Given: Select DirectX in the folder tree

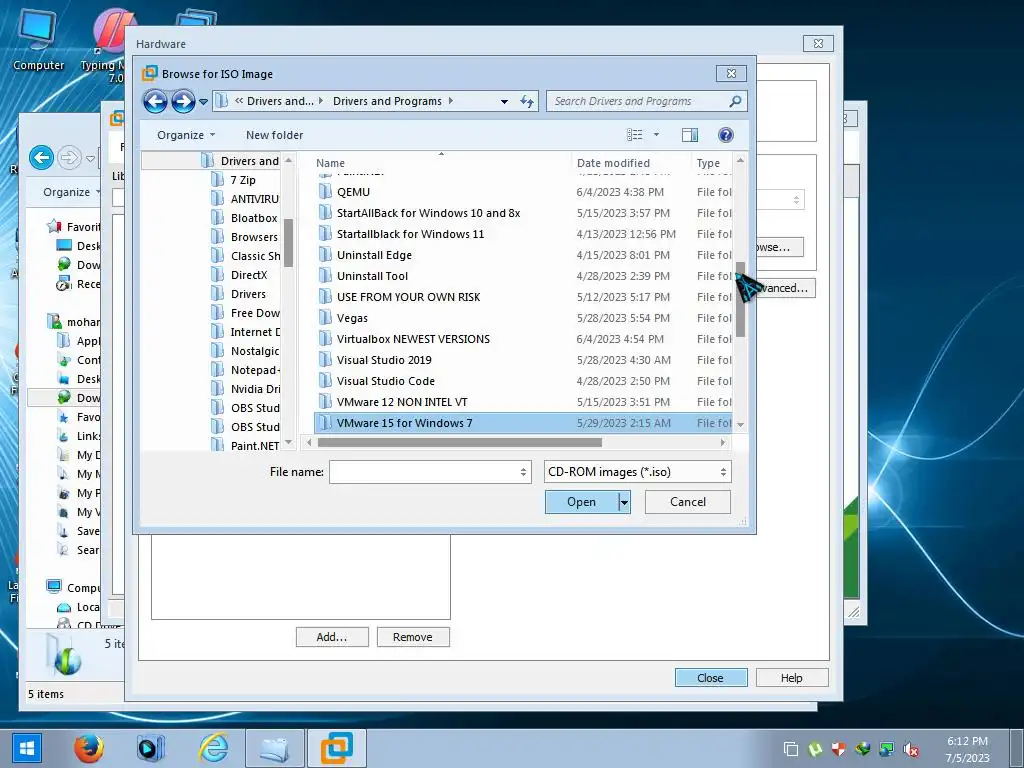Looking at the screenshot, I should 249,275.
